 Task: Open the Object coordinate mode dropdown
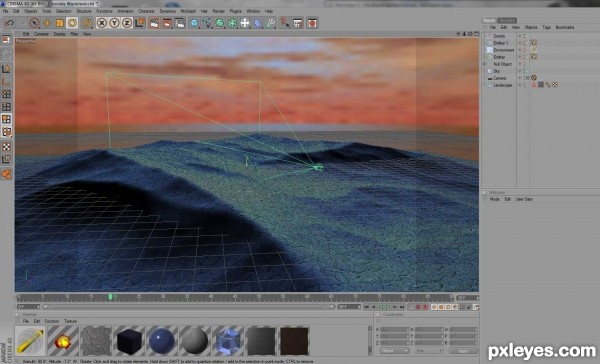coord(394,351)
